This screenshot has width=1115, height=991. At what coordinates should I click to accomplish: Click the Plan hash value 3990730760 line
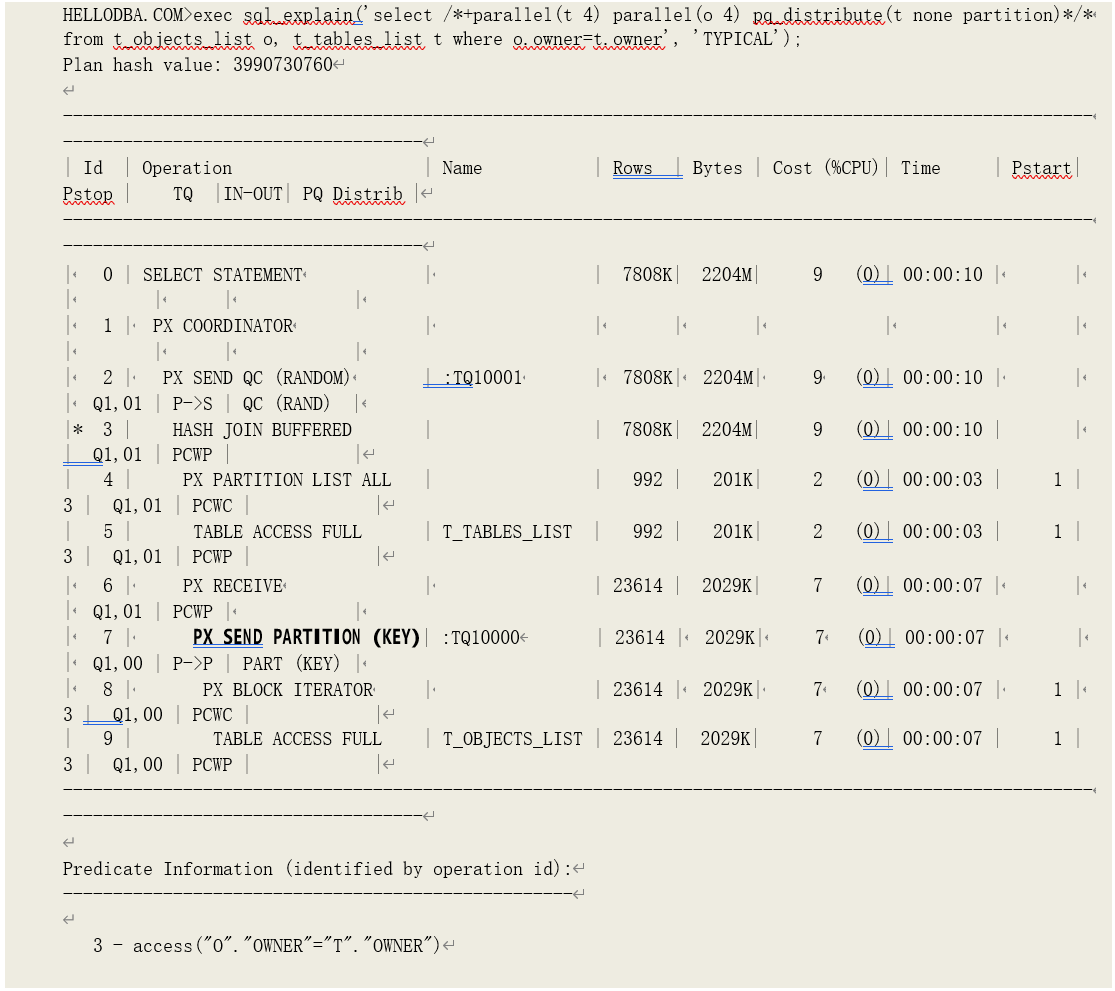click(198, 65)
